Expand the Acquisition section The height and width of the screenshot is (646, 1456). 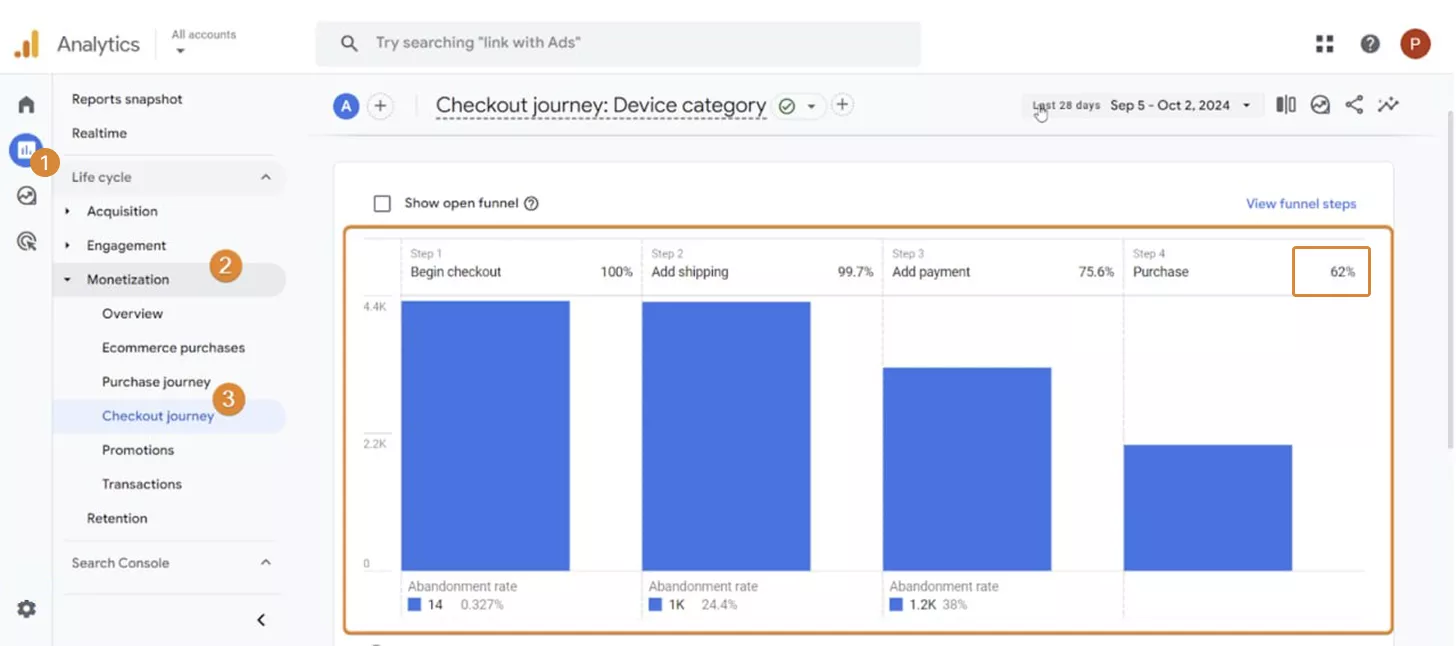68,211
